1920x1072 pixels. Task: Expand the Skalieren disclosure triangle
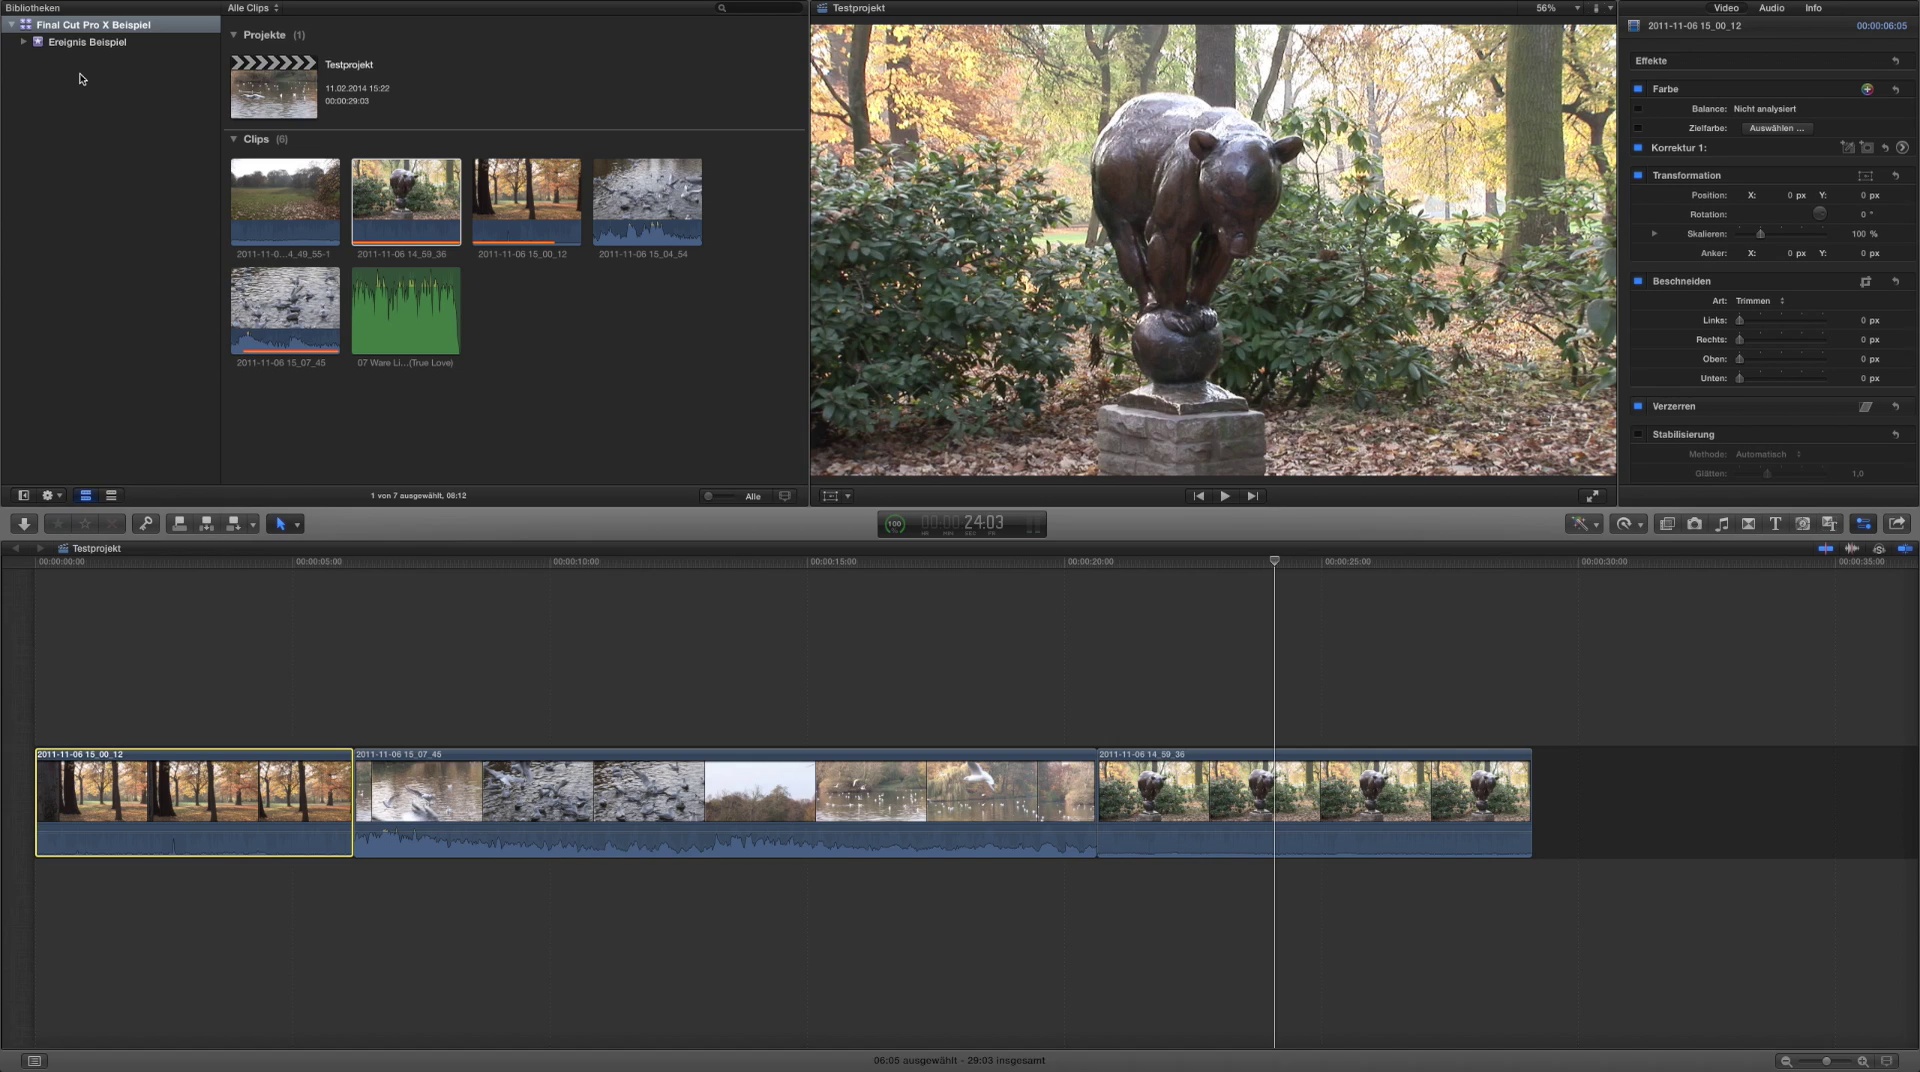point(1654,234)
